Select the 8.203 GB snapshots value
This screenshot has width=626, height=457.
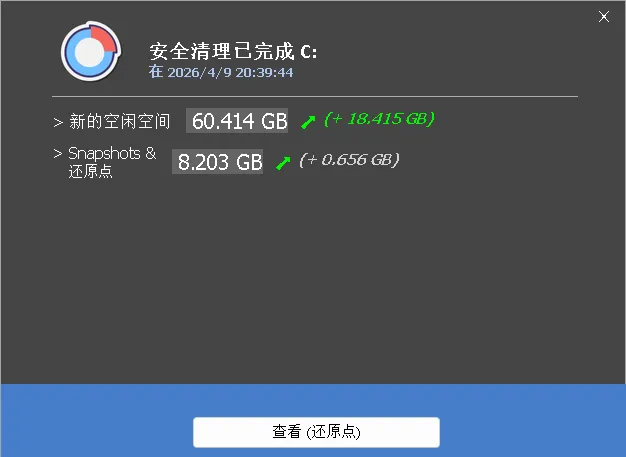(218, 162)
